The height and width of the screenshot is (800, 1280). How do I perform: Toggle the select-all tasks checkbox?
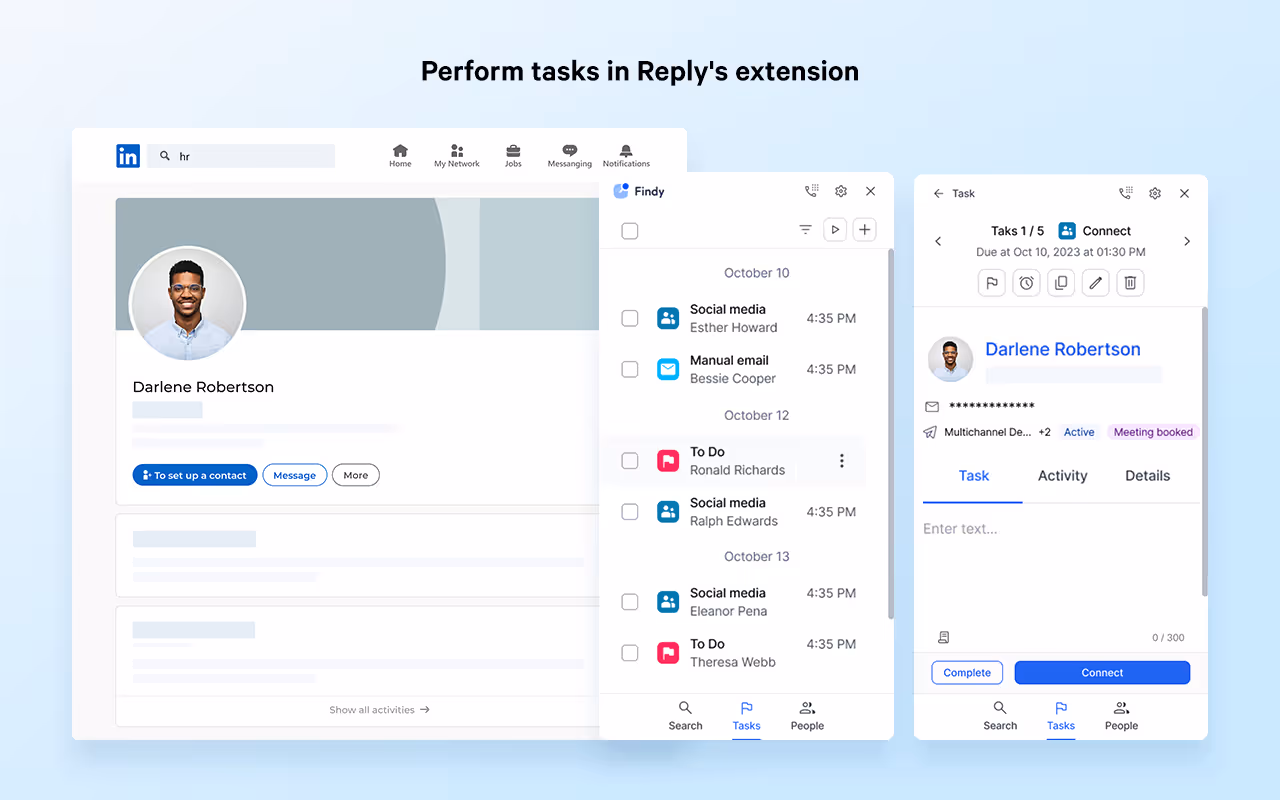click(630, 231)
